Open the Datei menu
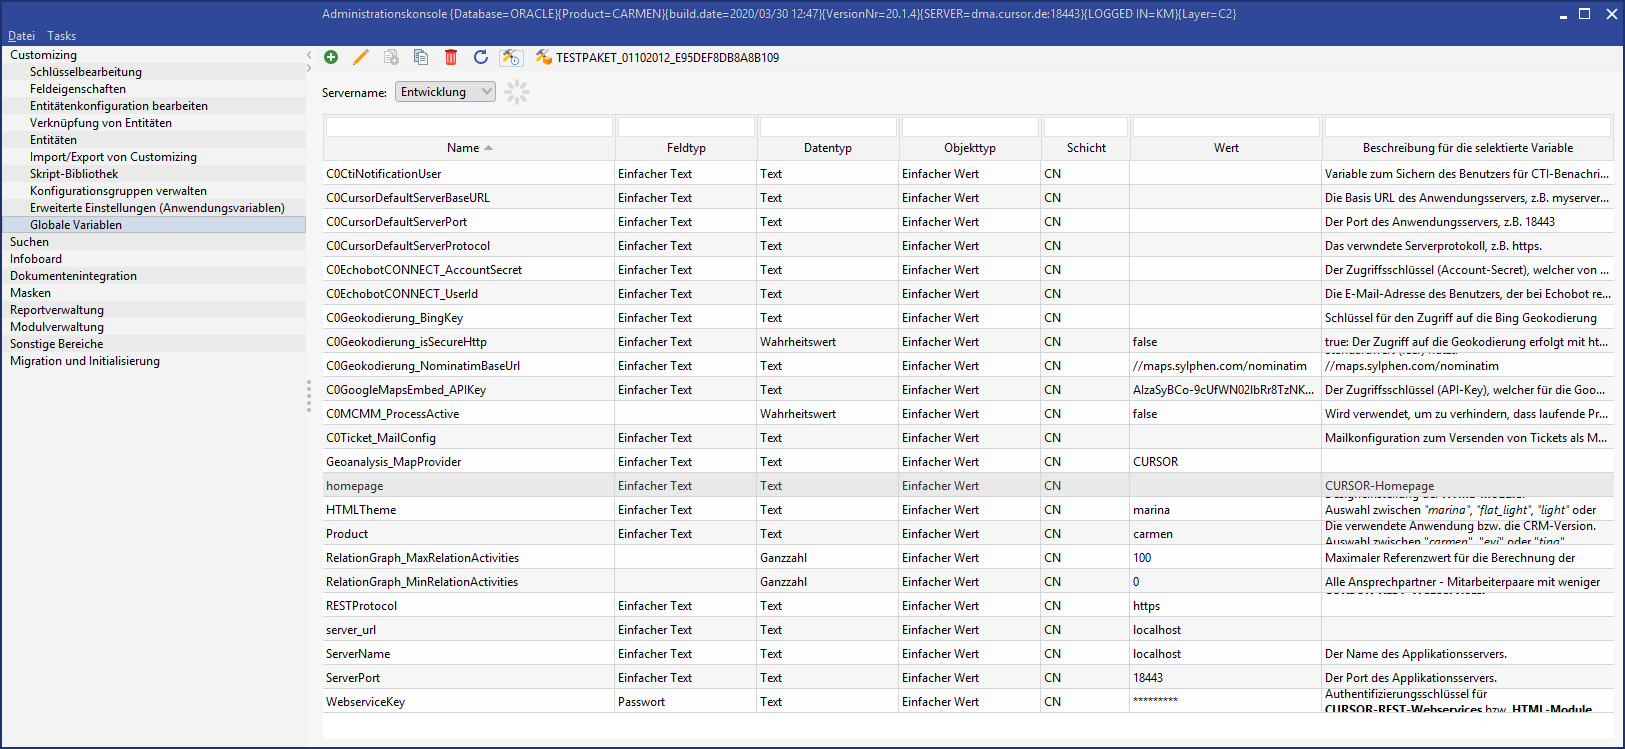Image resolution: width=1625 pixels, height=749 pixels. click(21, 36)
